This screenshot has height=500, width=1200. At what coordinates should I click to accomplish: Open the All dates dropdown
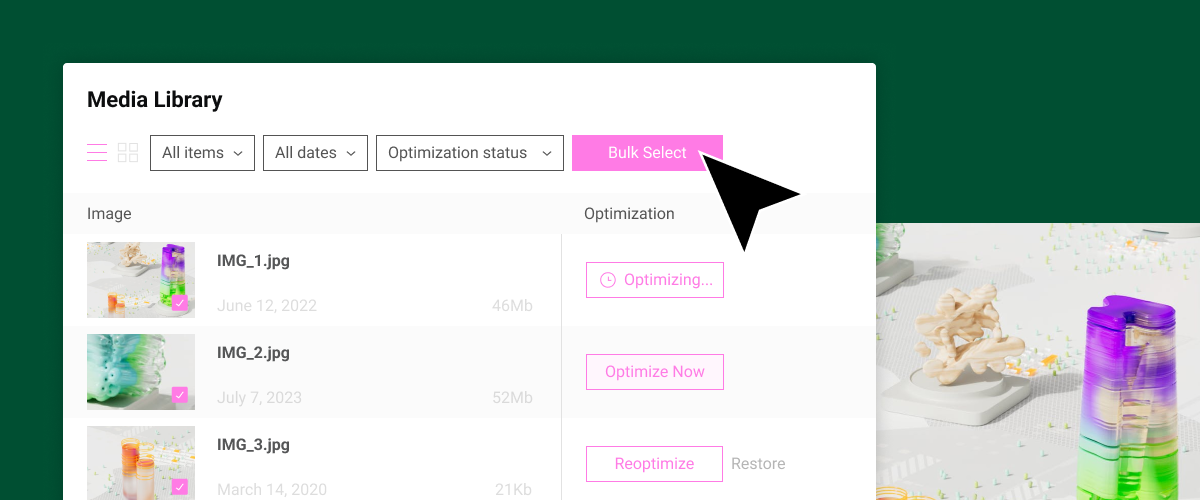coord(315,153)
